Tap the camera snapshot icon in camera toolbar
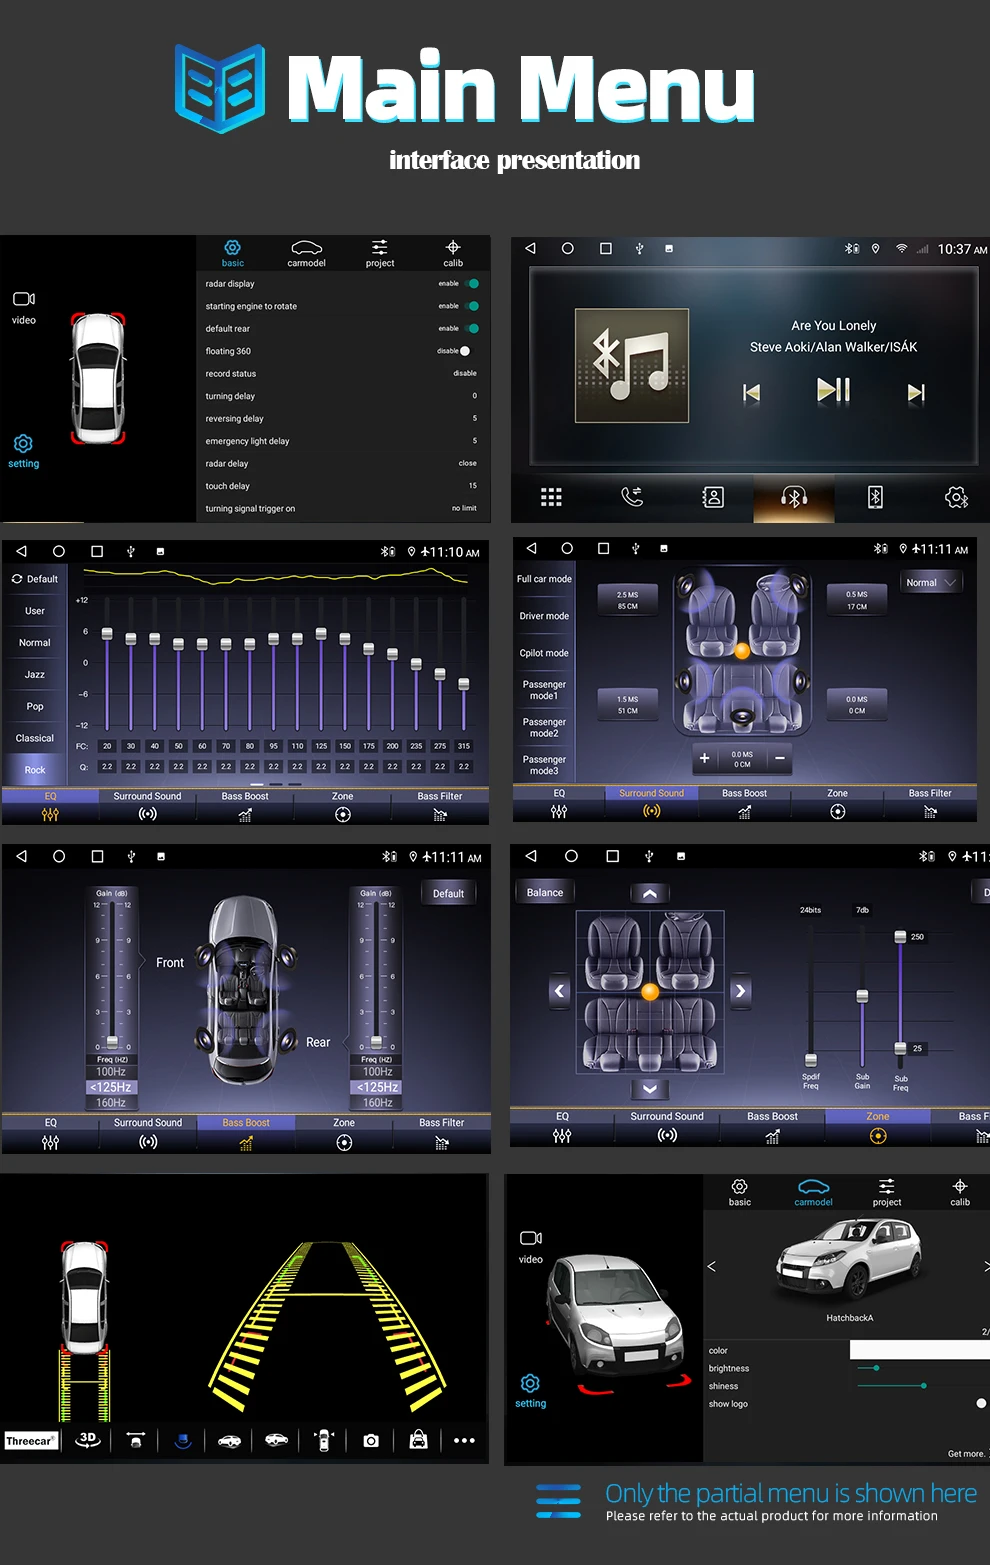Screen dimensions: 990x1565 coord(371,1441)
